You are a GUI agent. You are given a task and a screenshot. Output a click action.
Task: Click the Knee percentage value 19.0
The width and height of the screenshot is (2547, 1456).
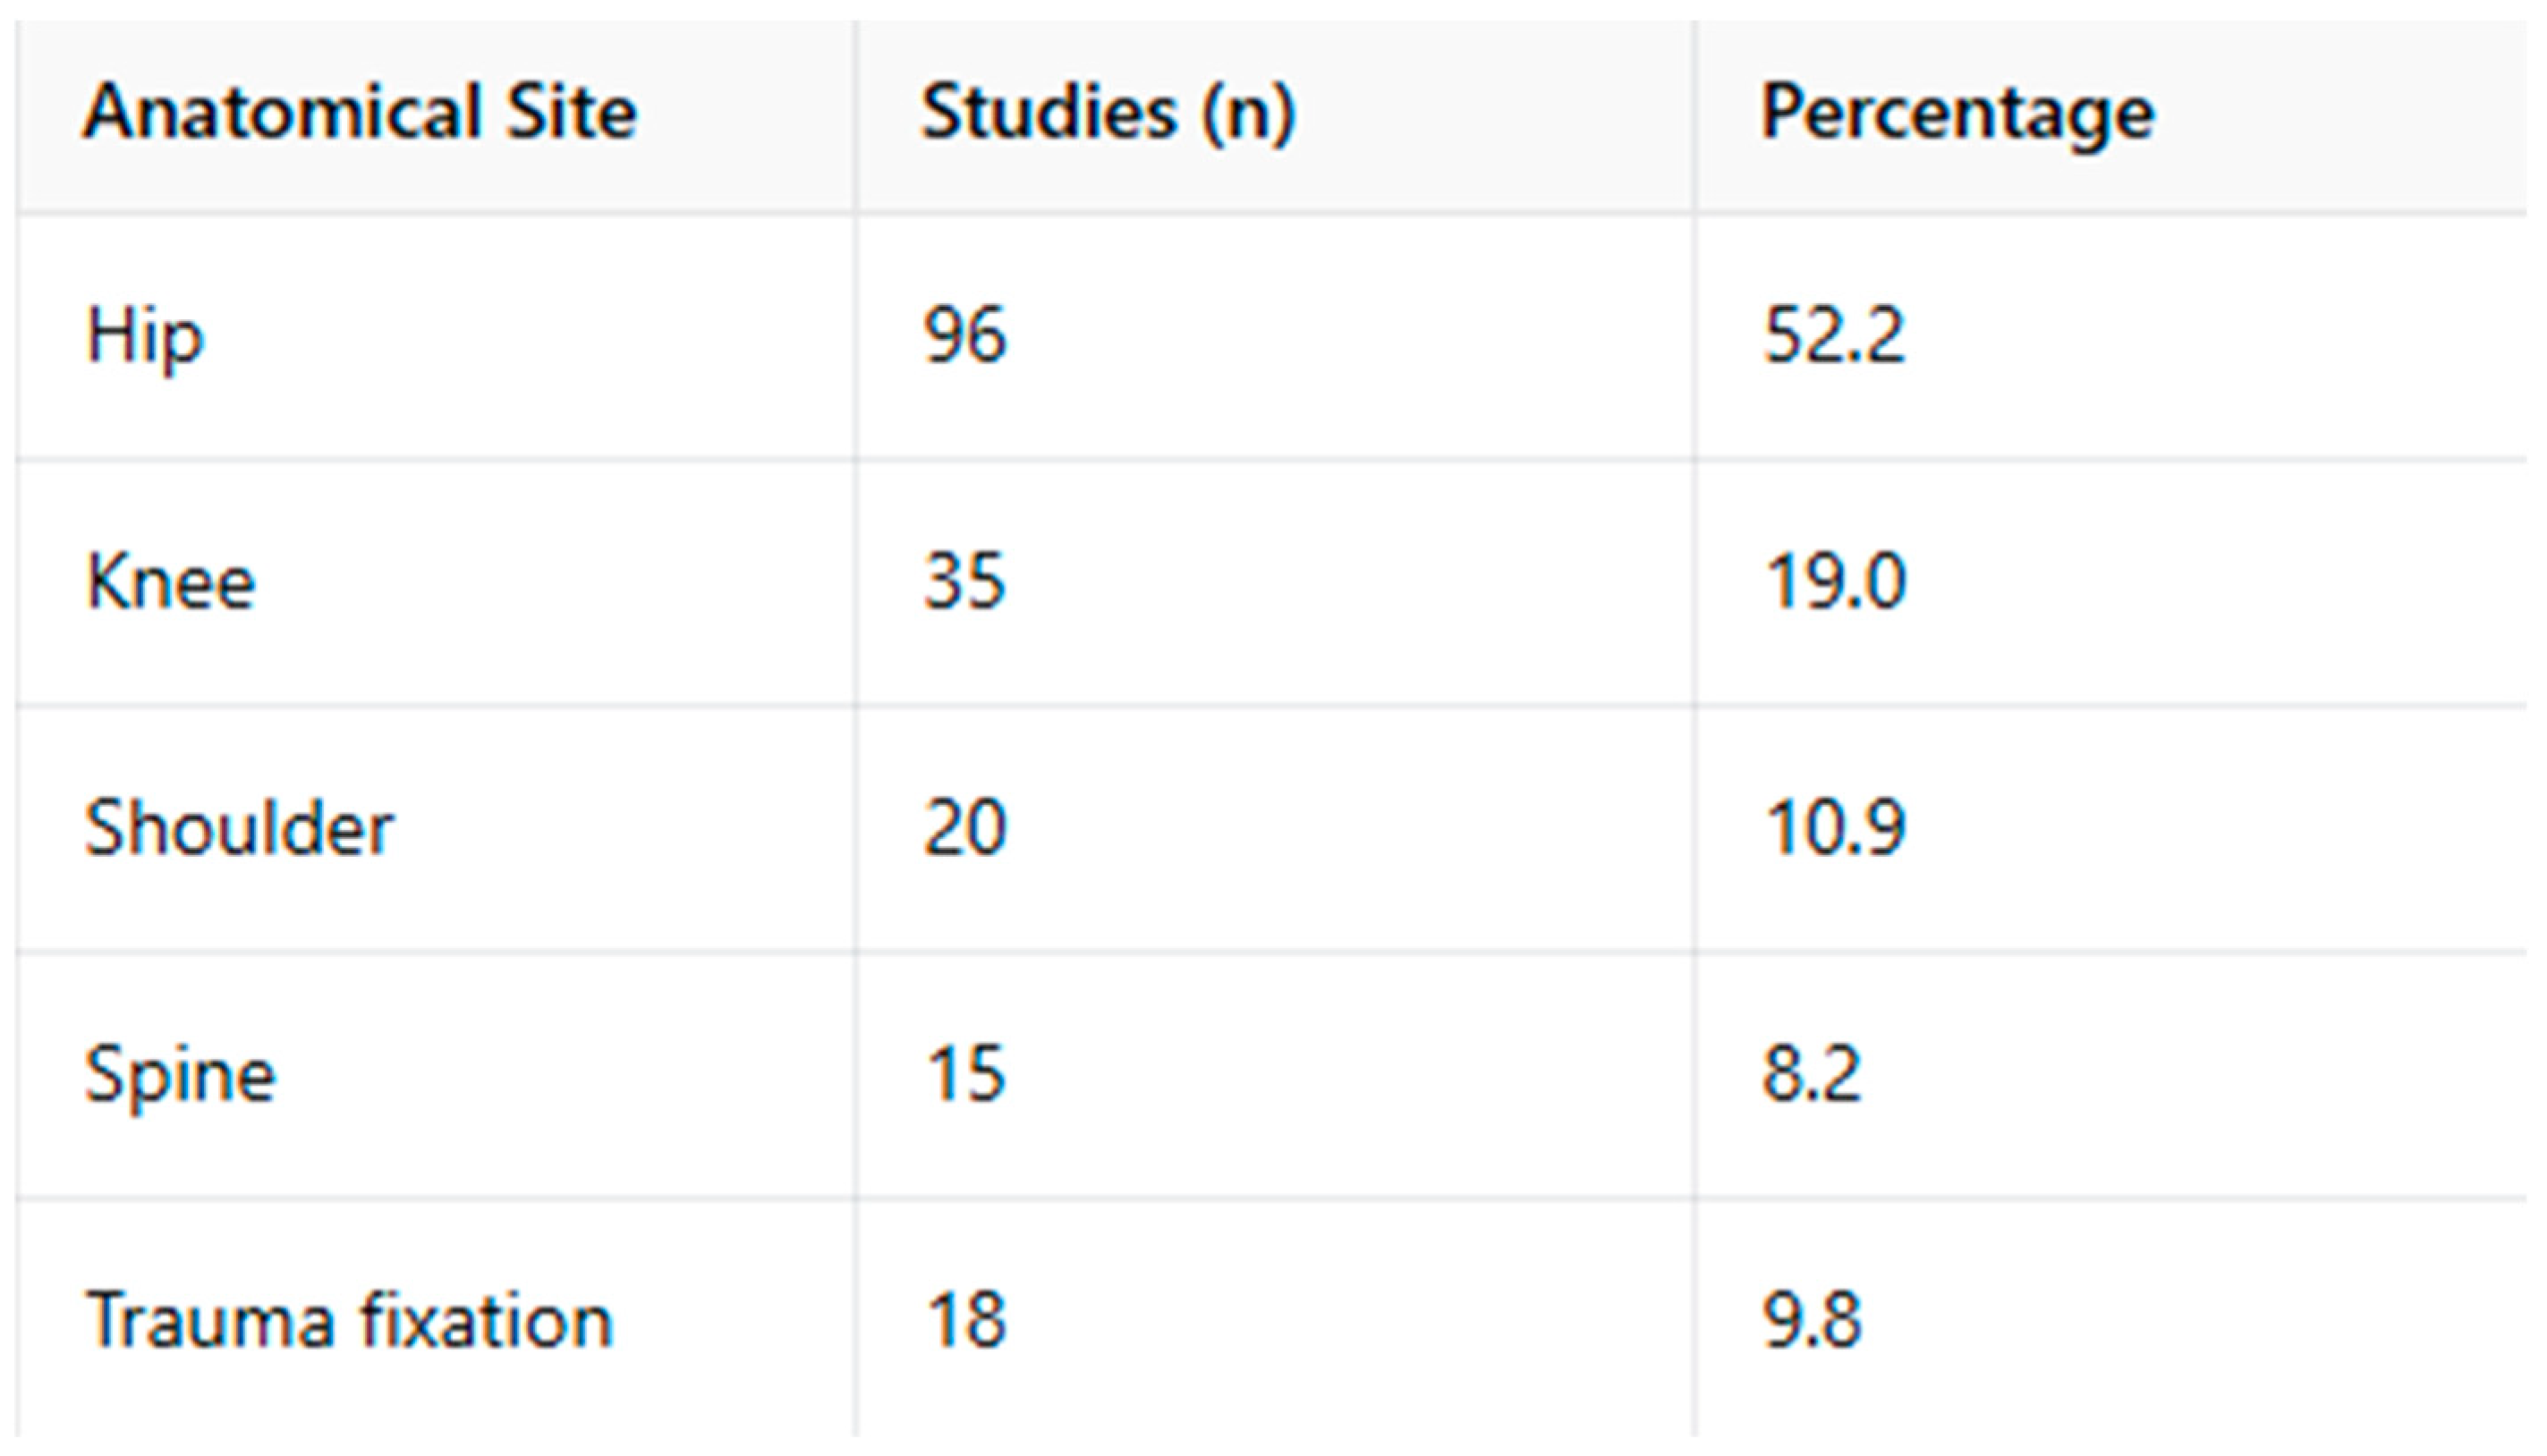pyautogui.click(x=1836, y=581)
